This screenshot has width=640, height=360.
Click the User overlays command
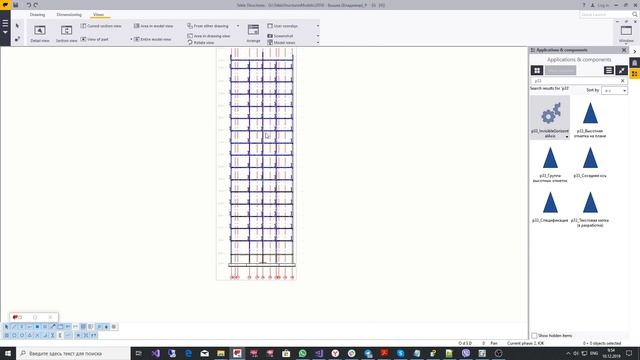(282, 26)
